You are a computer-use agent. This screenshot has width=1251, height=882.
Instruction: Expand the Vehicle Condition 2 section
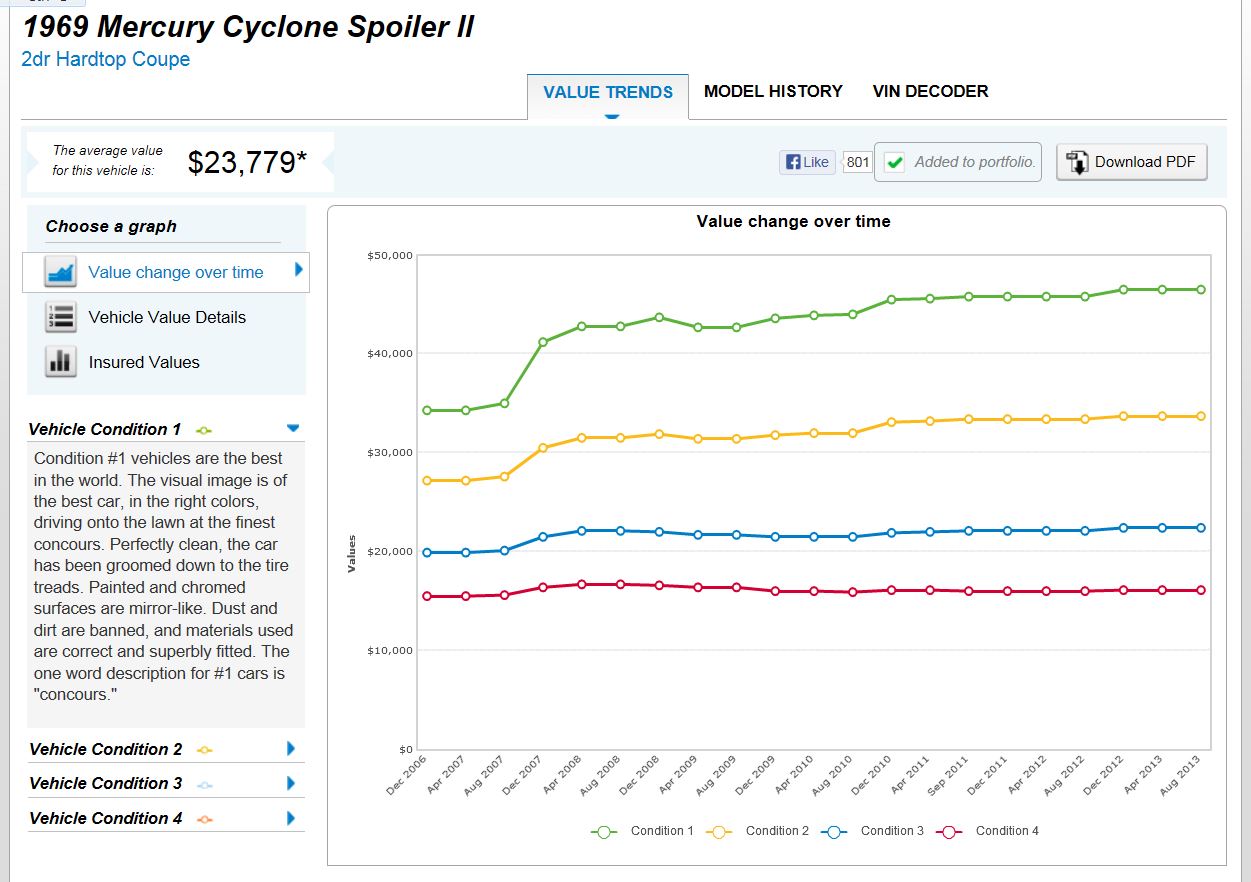291,748
